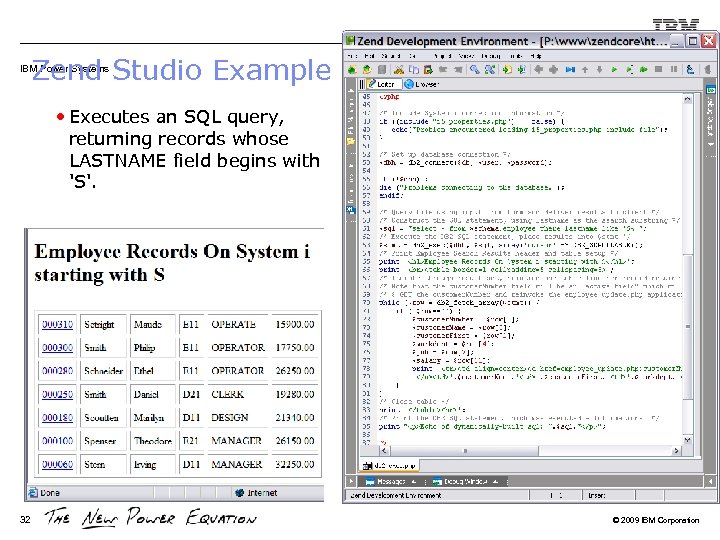Expand the Messages panel arrow
Viewport: 720px width, 540px height.
click(414, 481)
